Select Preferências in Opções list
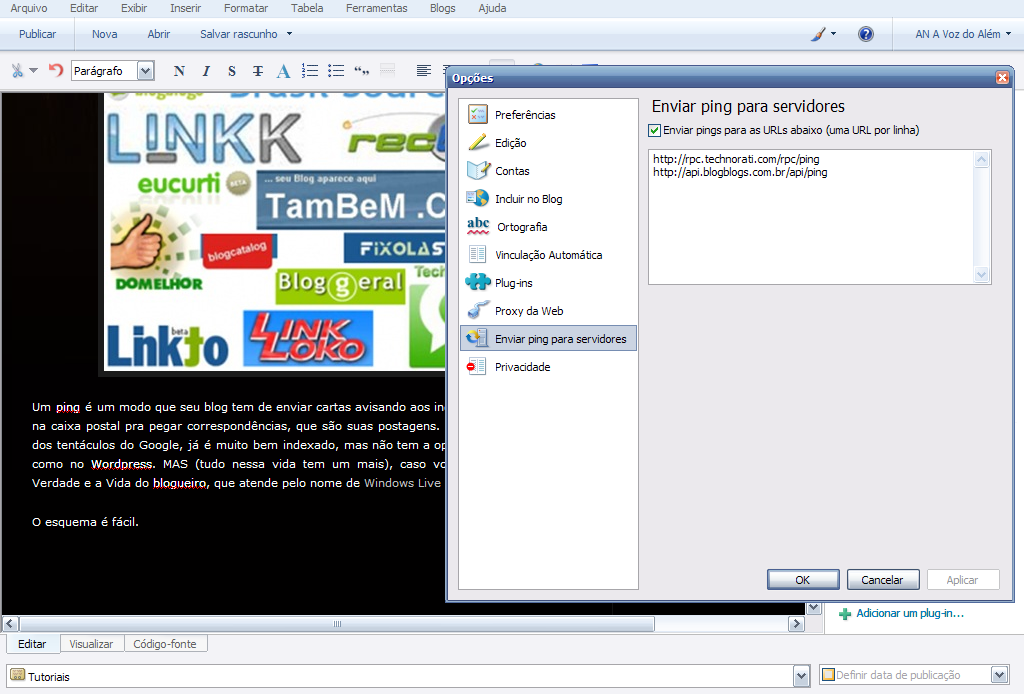Screen dimensions: 1024x694 tap(548, 114)
